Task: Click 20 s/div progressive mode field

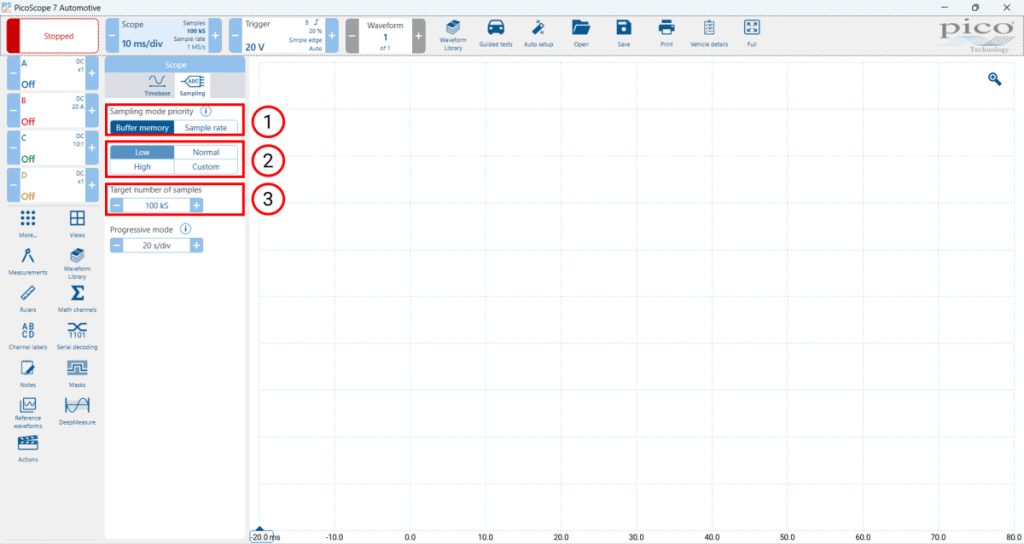Action: coord(156,245)
